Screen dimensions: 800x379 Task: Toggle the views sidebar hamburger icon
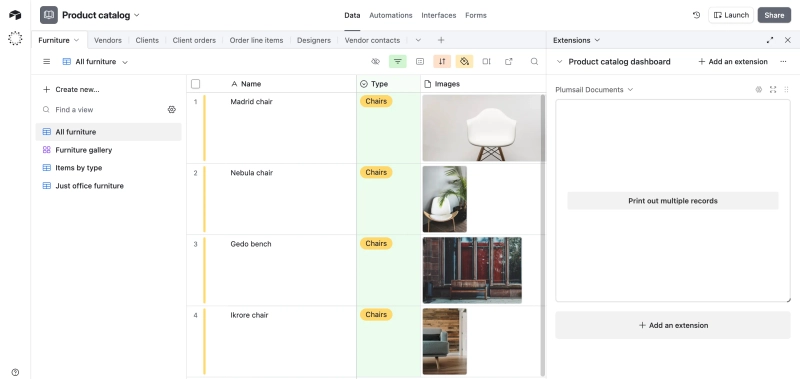tap(46, 62)
